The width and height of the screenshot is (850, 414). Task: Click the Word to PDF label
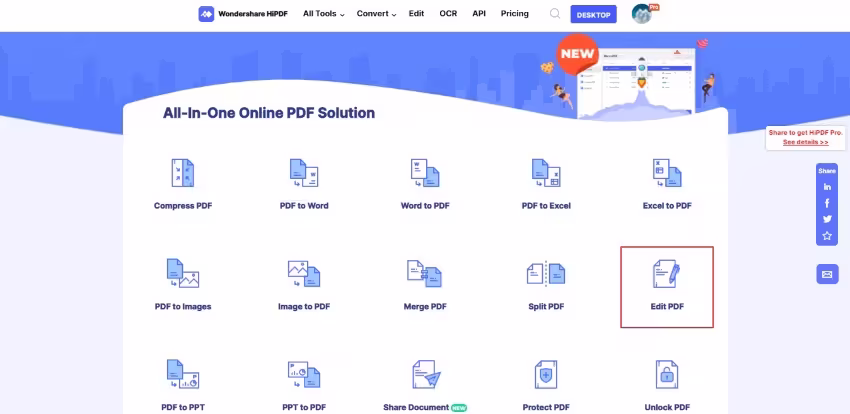pyautogui.click(x=425, y=206)
